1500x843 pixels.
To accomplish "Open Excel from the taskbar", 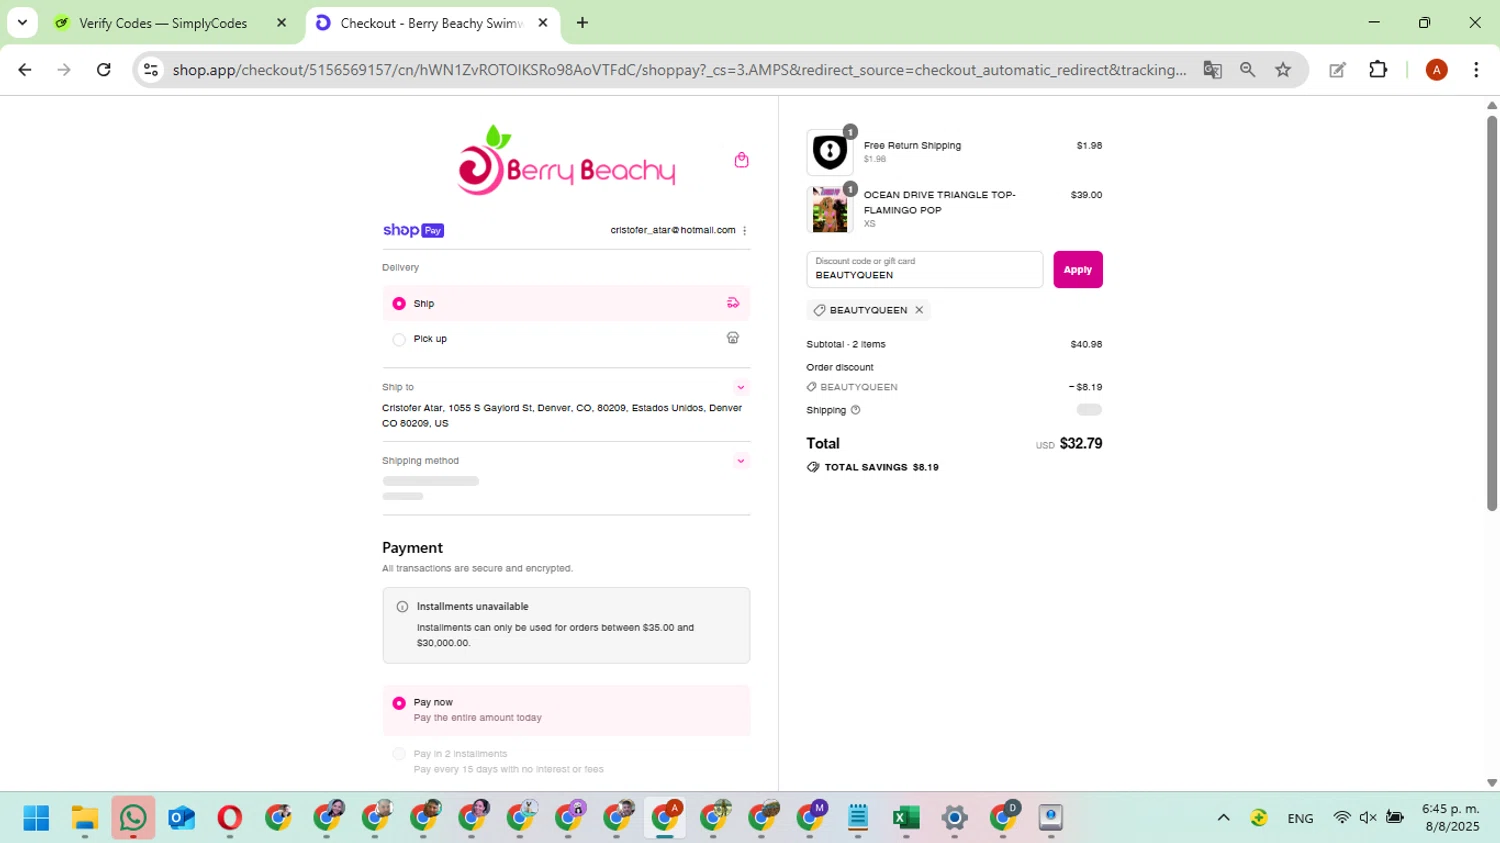I will pos(906,818).
